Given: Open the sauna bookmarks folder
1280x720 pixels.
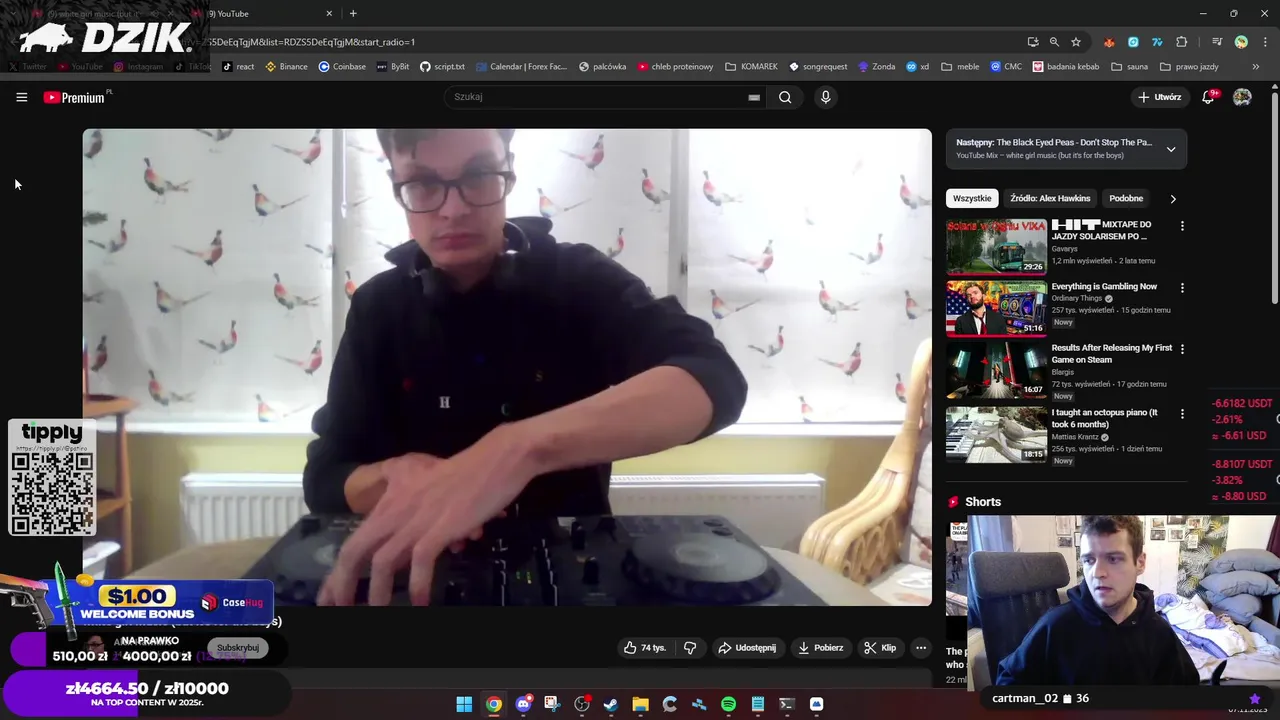Looking at the screenshot, I should pyautogui.click(x=1129, y=67).
